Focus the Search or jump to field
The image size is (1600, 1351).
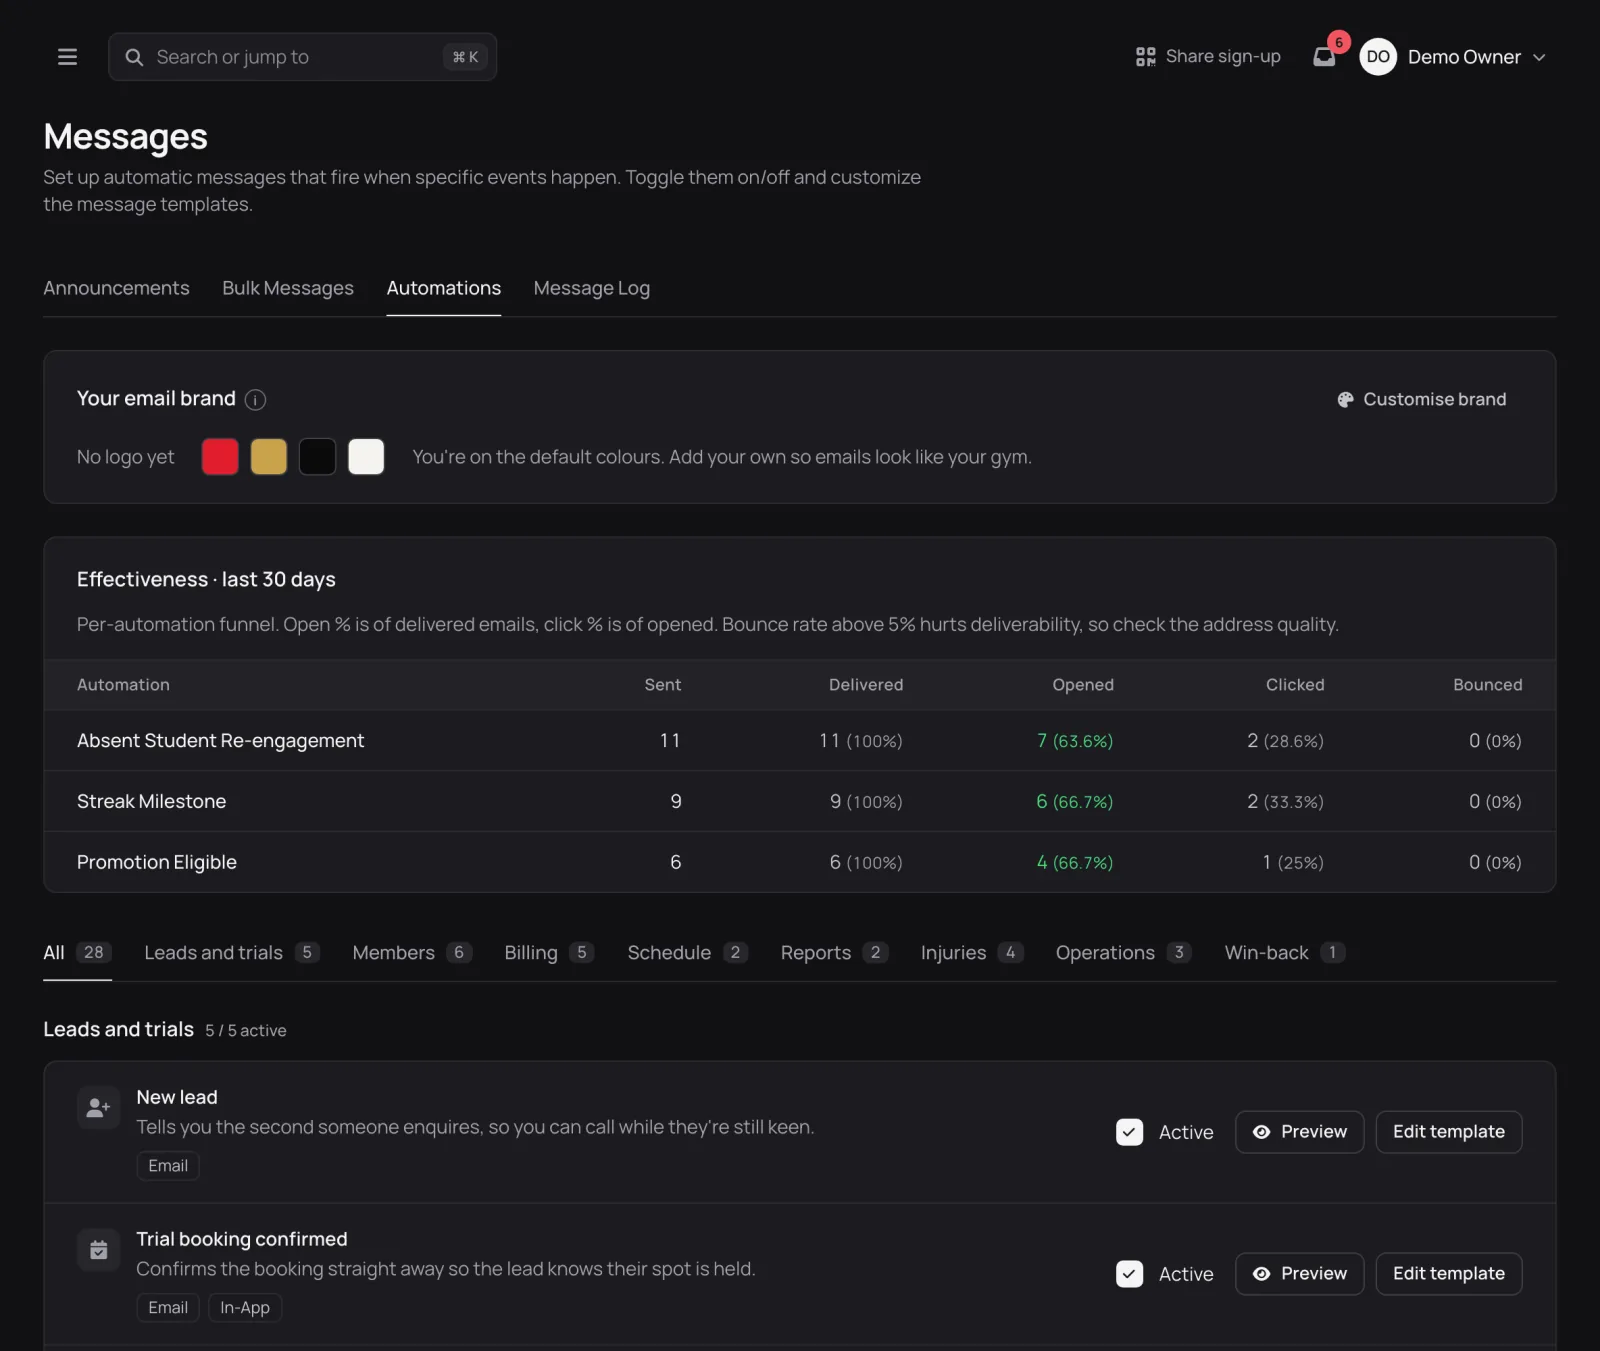pyautogui.click(x=302, y=57)
